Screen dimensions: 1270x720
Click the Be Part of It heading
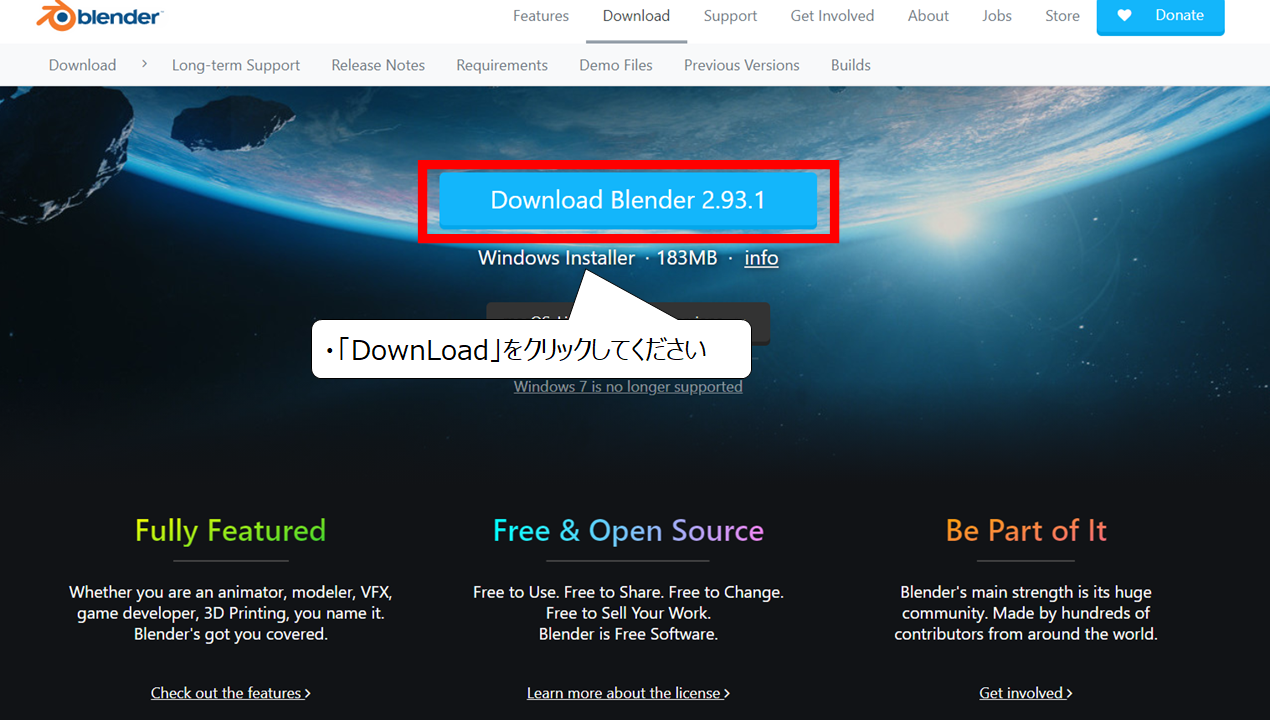tap(1026, 530)
